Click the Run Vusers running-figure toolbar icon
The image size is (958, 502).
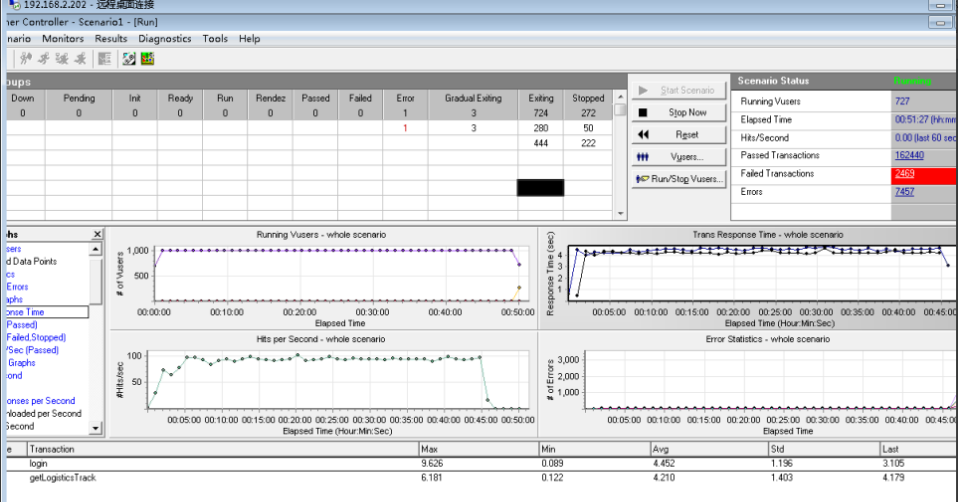[x=43, y=59]
